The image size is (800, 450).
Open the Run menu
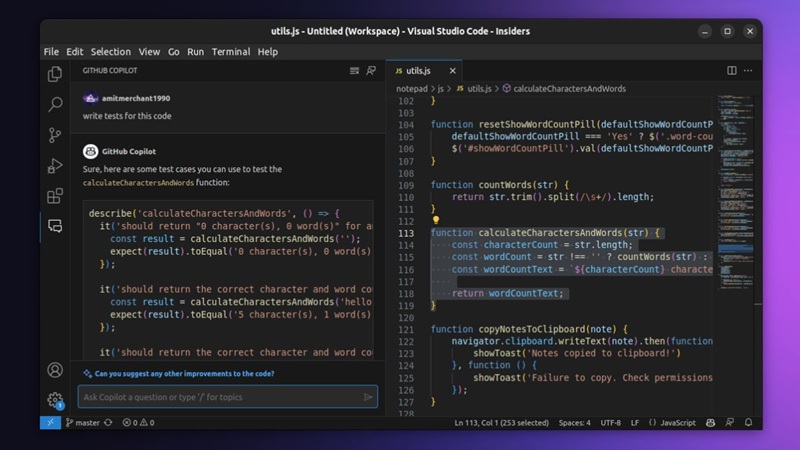[x=195, y=52]
